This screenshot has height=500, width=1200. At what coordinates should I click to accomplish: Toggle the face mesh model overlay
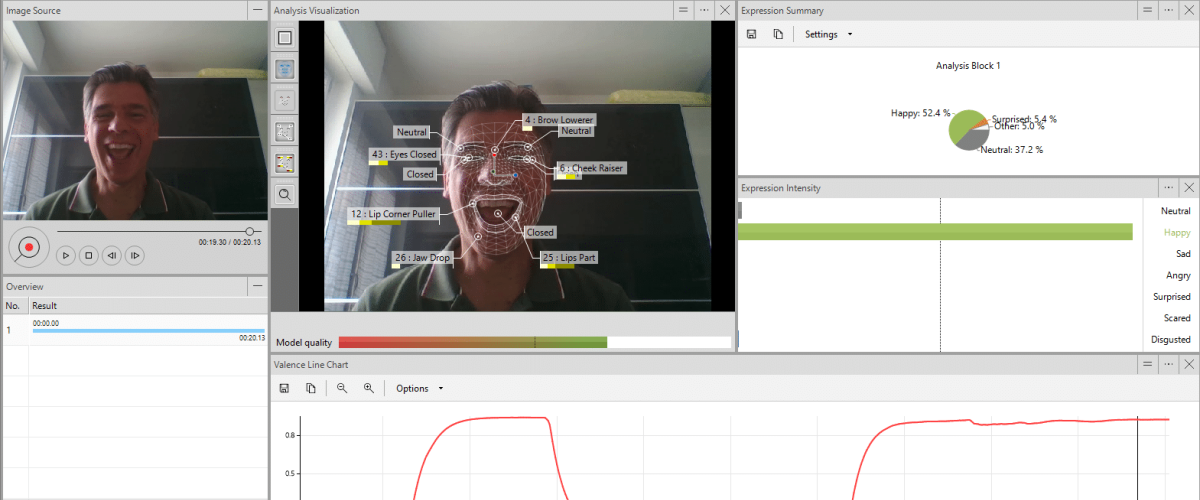pos(285,69)
